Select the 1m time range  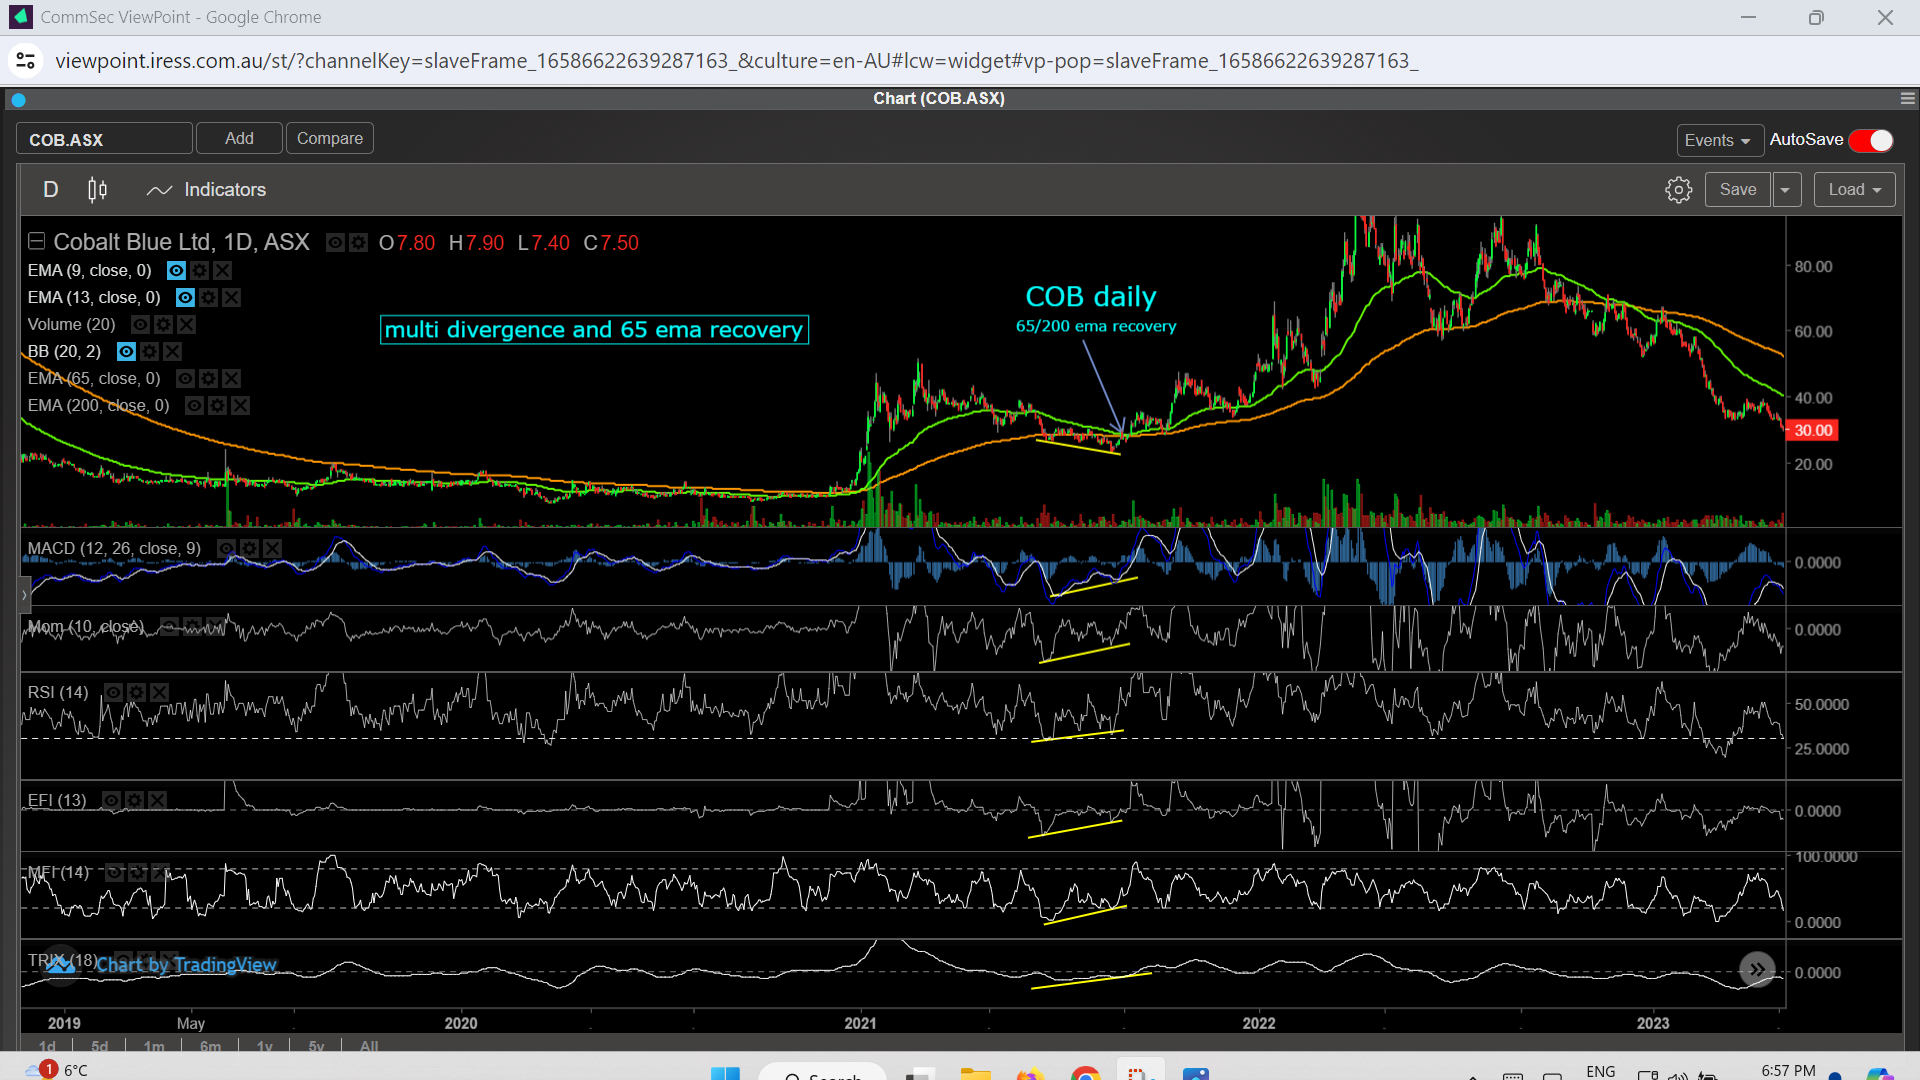coord(154,1046)
